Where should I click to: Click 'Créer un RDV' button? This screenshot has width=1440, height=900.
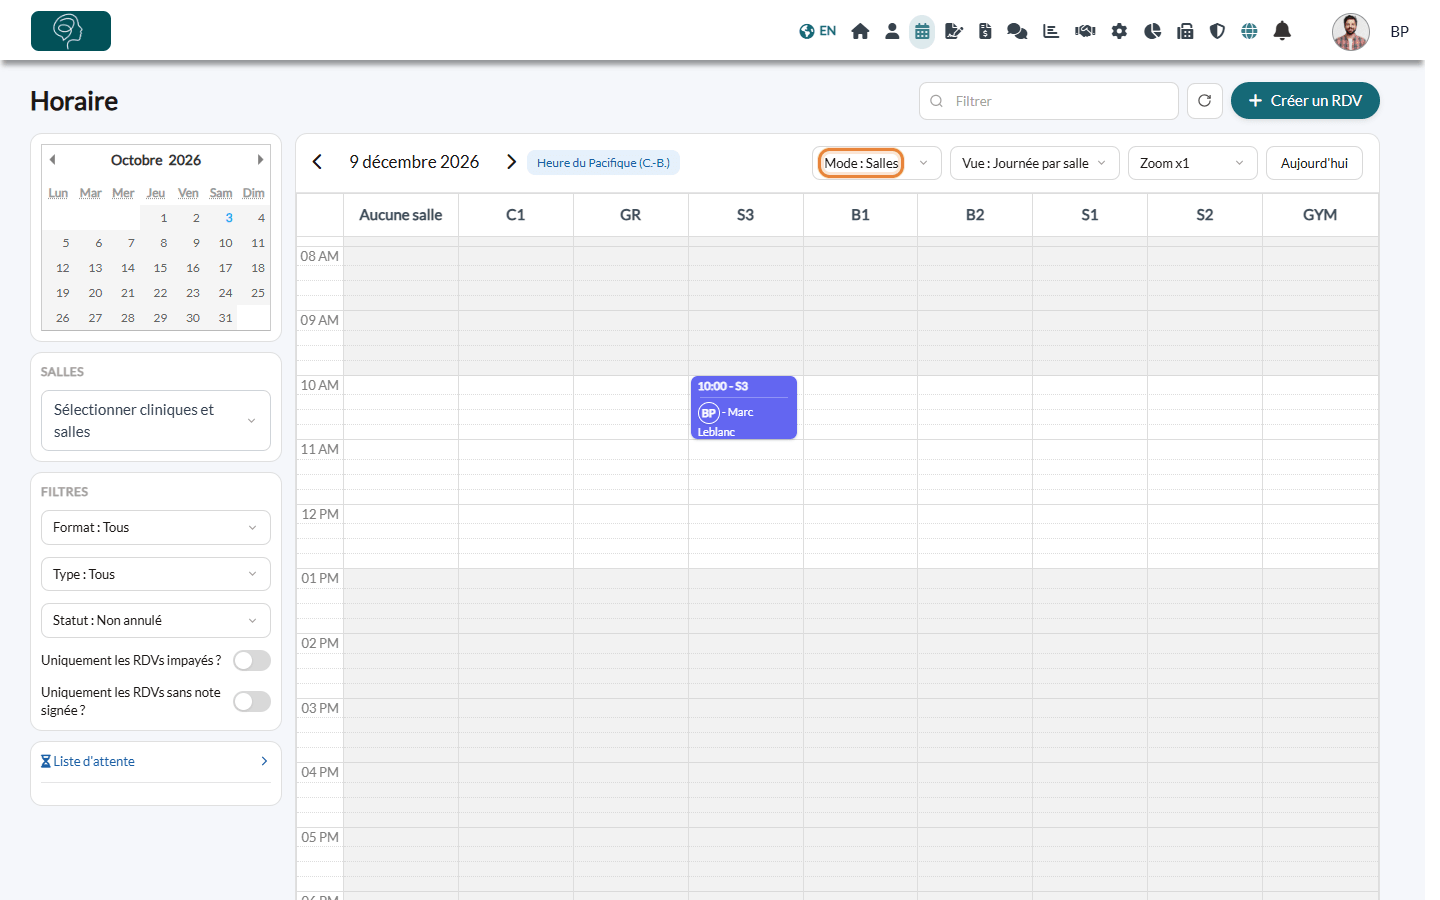tap(1305, 101)
